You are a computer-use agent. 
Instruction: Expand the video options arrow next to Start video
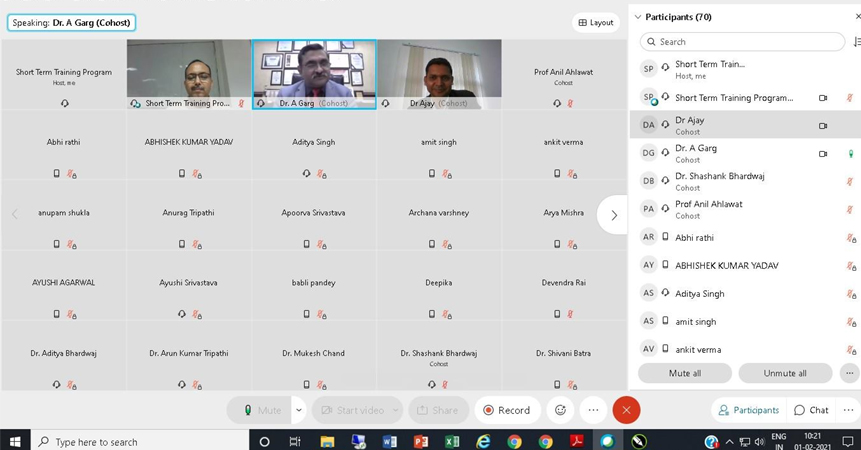pos(396,410)
